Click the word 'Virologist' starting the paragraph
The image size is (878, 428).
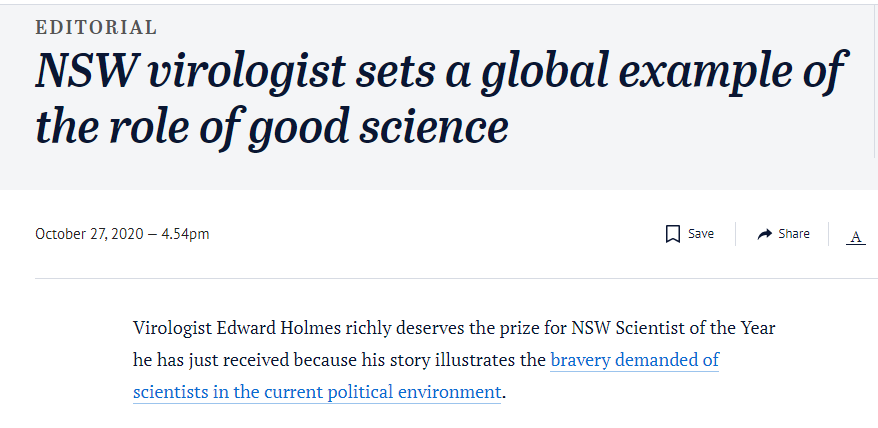click(x=173, y=327)
